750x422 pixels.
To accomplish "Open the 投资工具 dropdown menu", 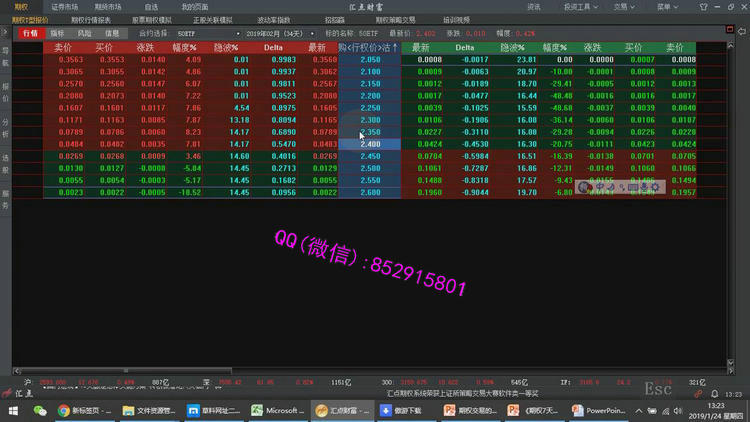I will (578, 6).
